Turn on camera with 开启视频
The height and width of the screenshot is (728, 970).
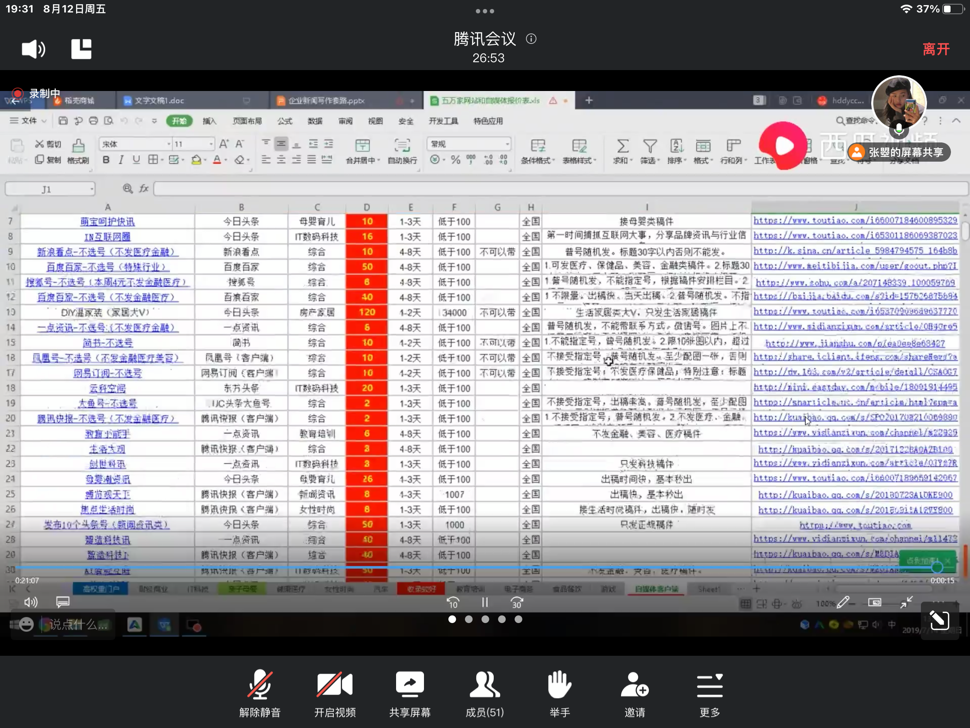[335, 693]
